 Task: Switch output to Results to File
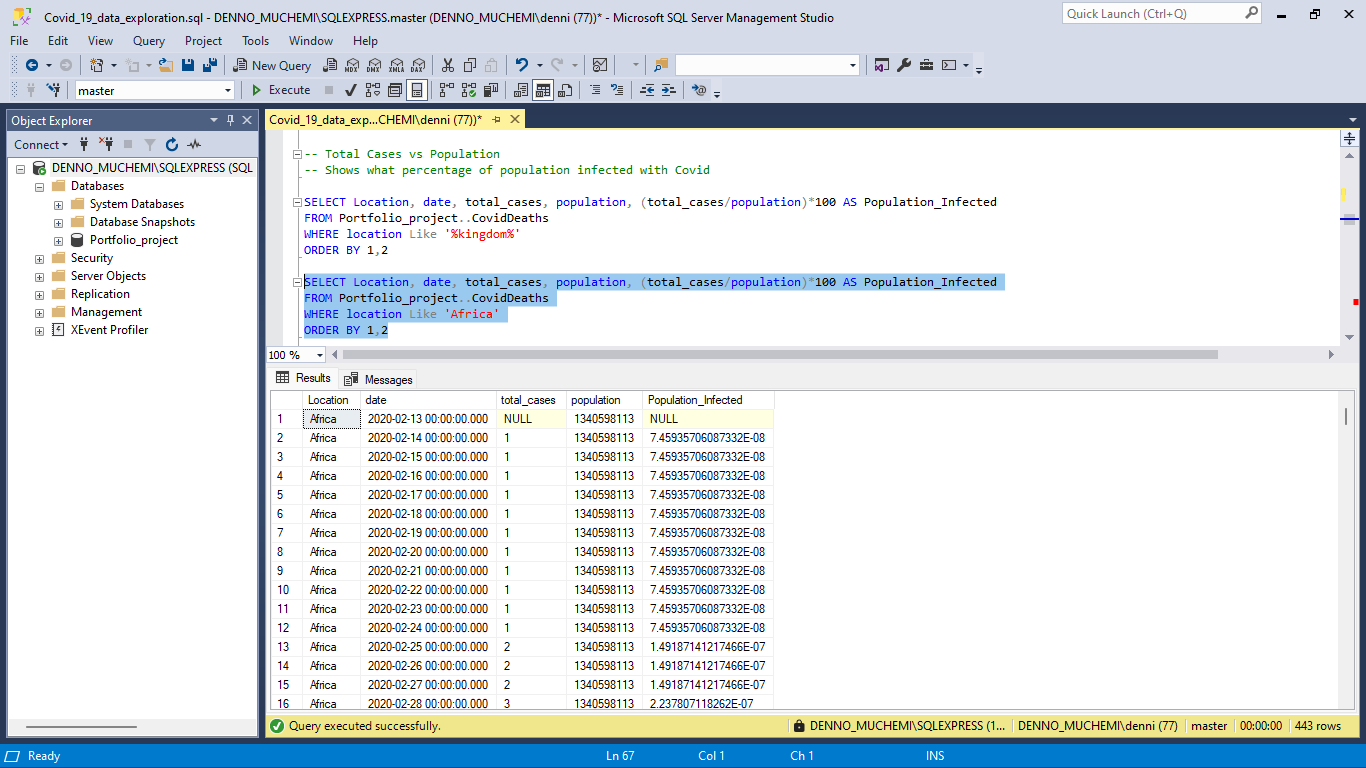click(565, 90)
